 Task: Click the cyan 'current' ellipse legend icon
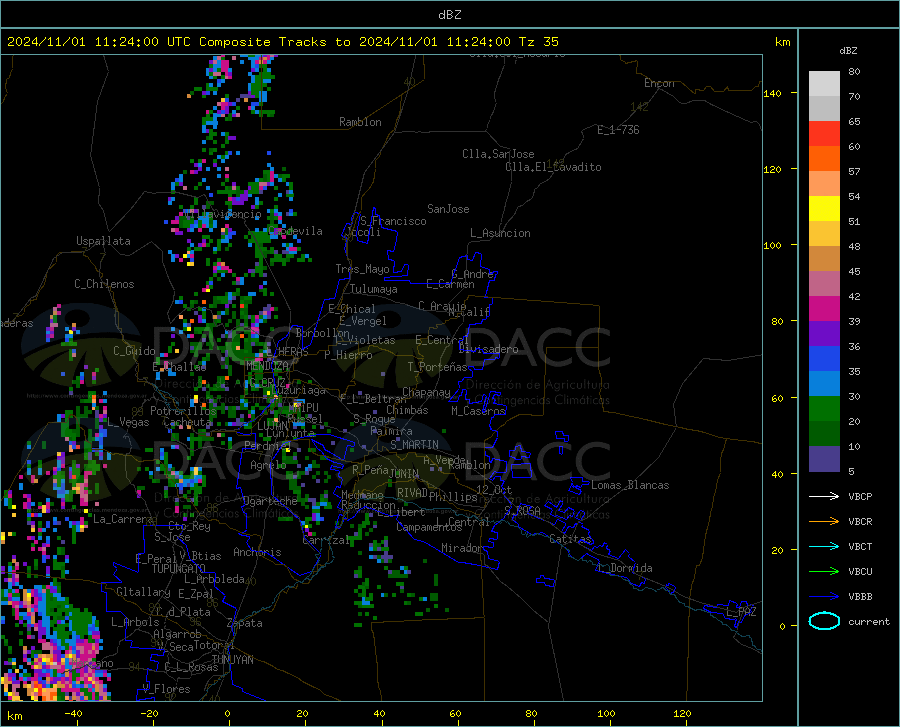824,621
